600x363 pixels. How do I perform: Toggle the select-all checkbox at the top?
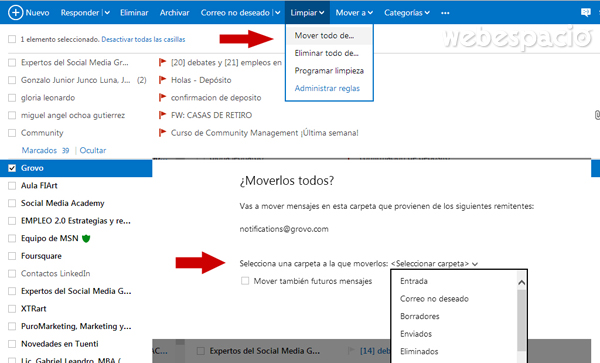[12, 39]
